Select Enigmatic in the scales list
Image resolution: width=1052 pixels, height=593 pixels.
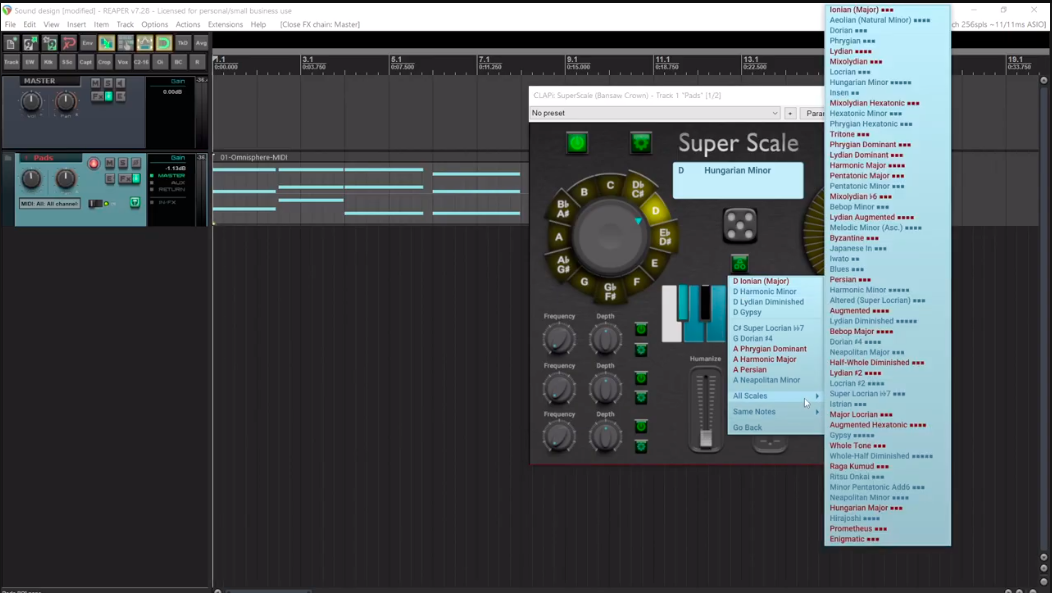coord(887,539)
